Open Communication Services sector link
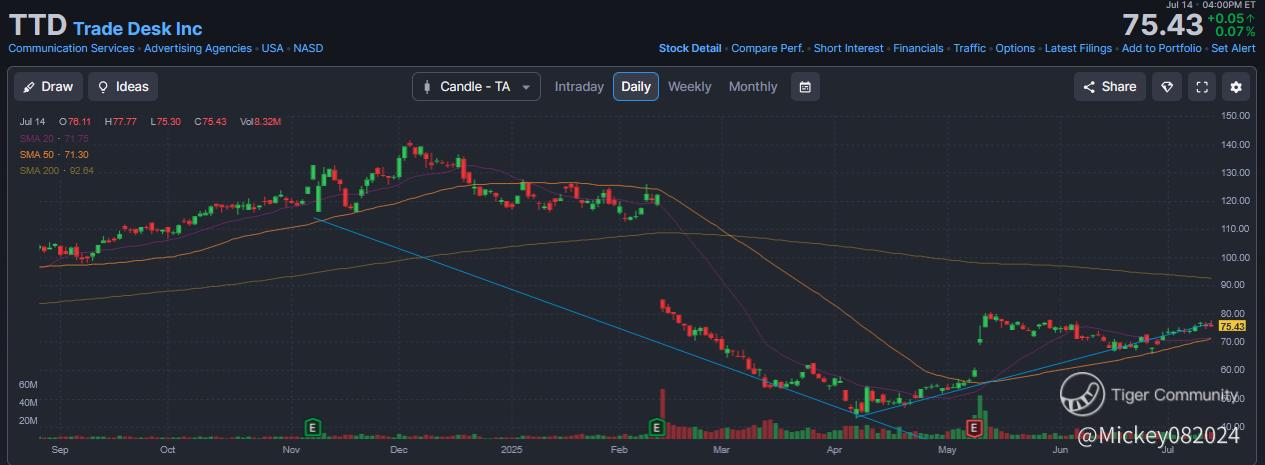This screenshot has width=1265, height=465. coord(71,48)
